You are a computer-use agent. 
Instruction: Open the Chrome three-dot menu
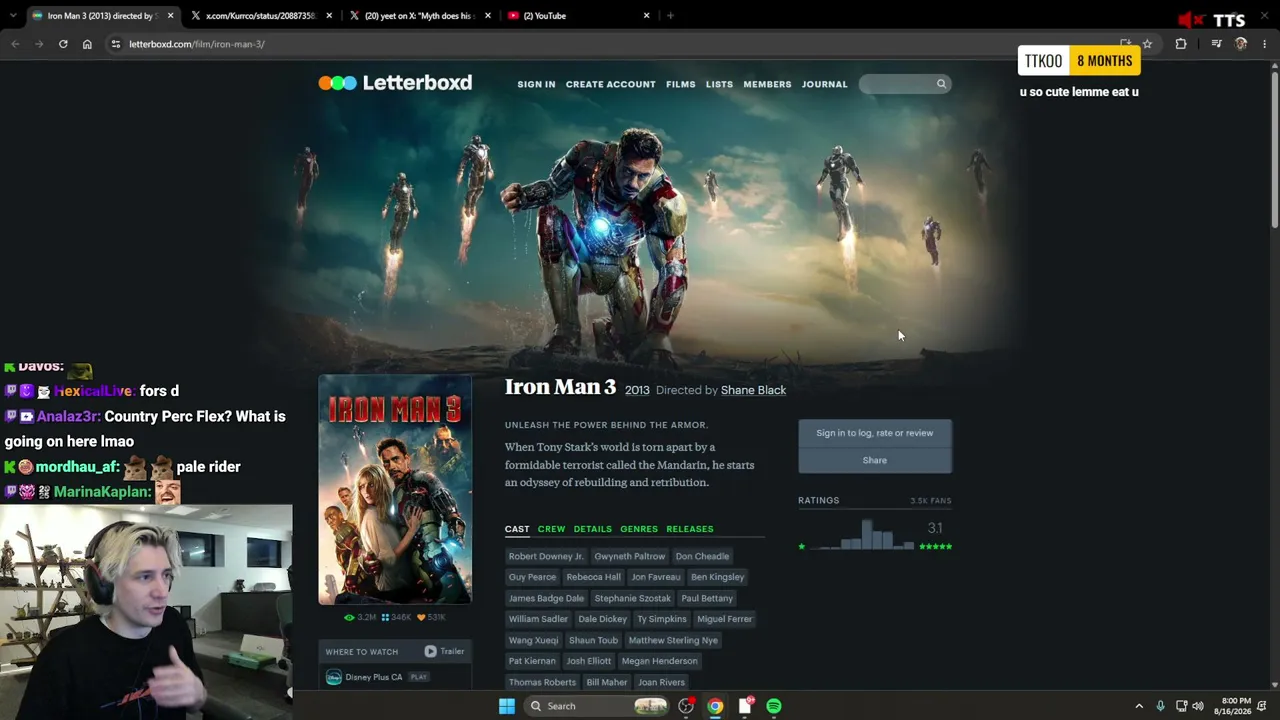(x=1265, y=44)
